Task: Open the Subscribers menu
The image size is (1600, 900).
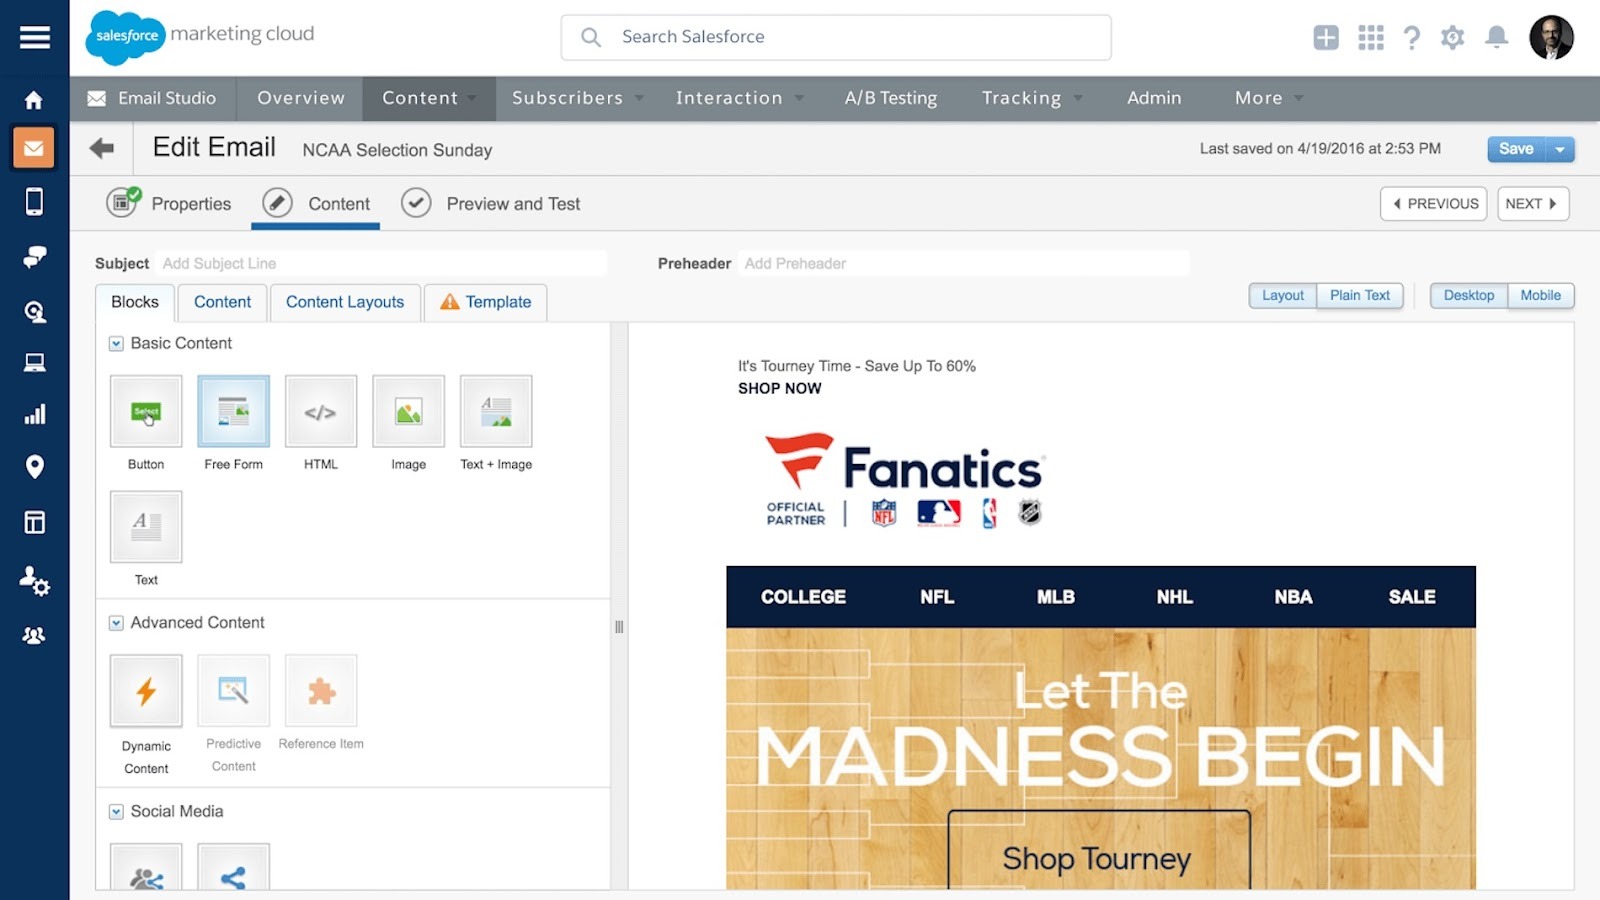Action: pos(566,97)
